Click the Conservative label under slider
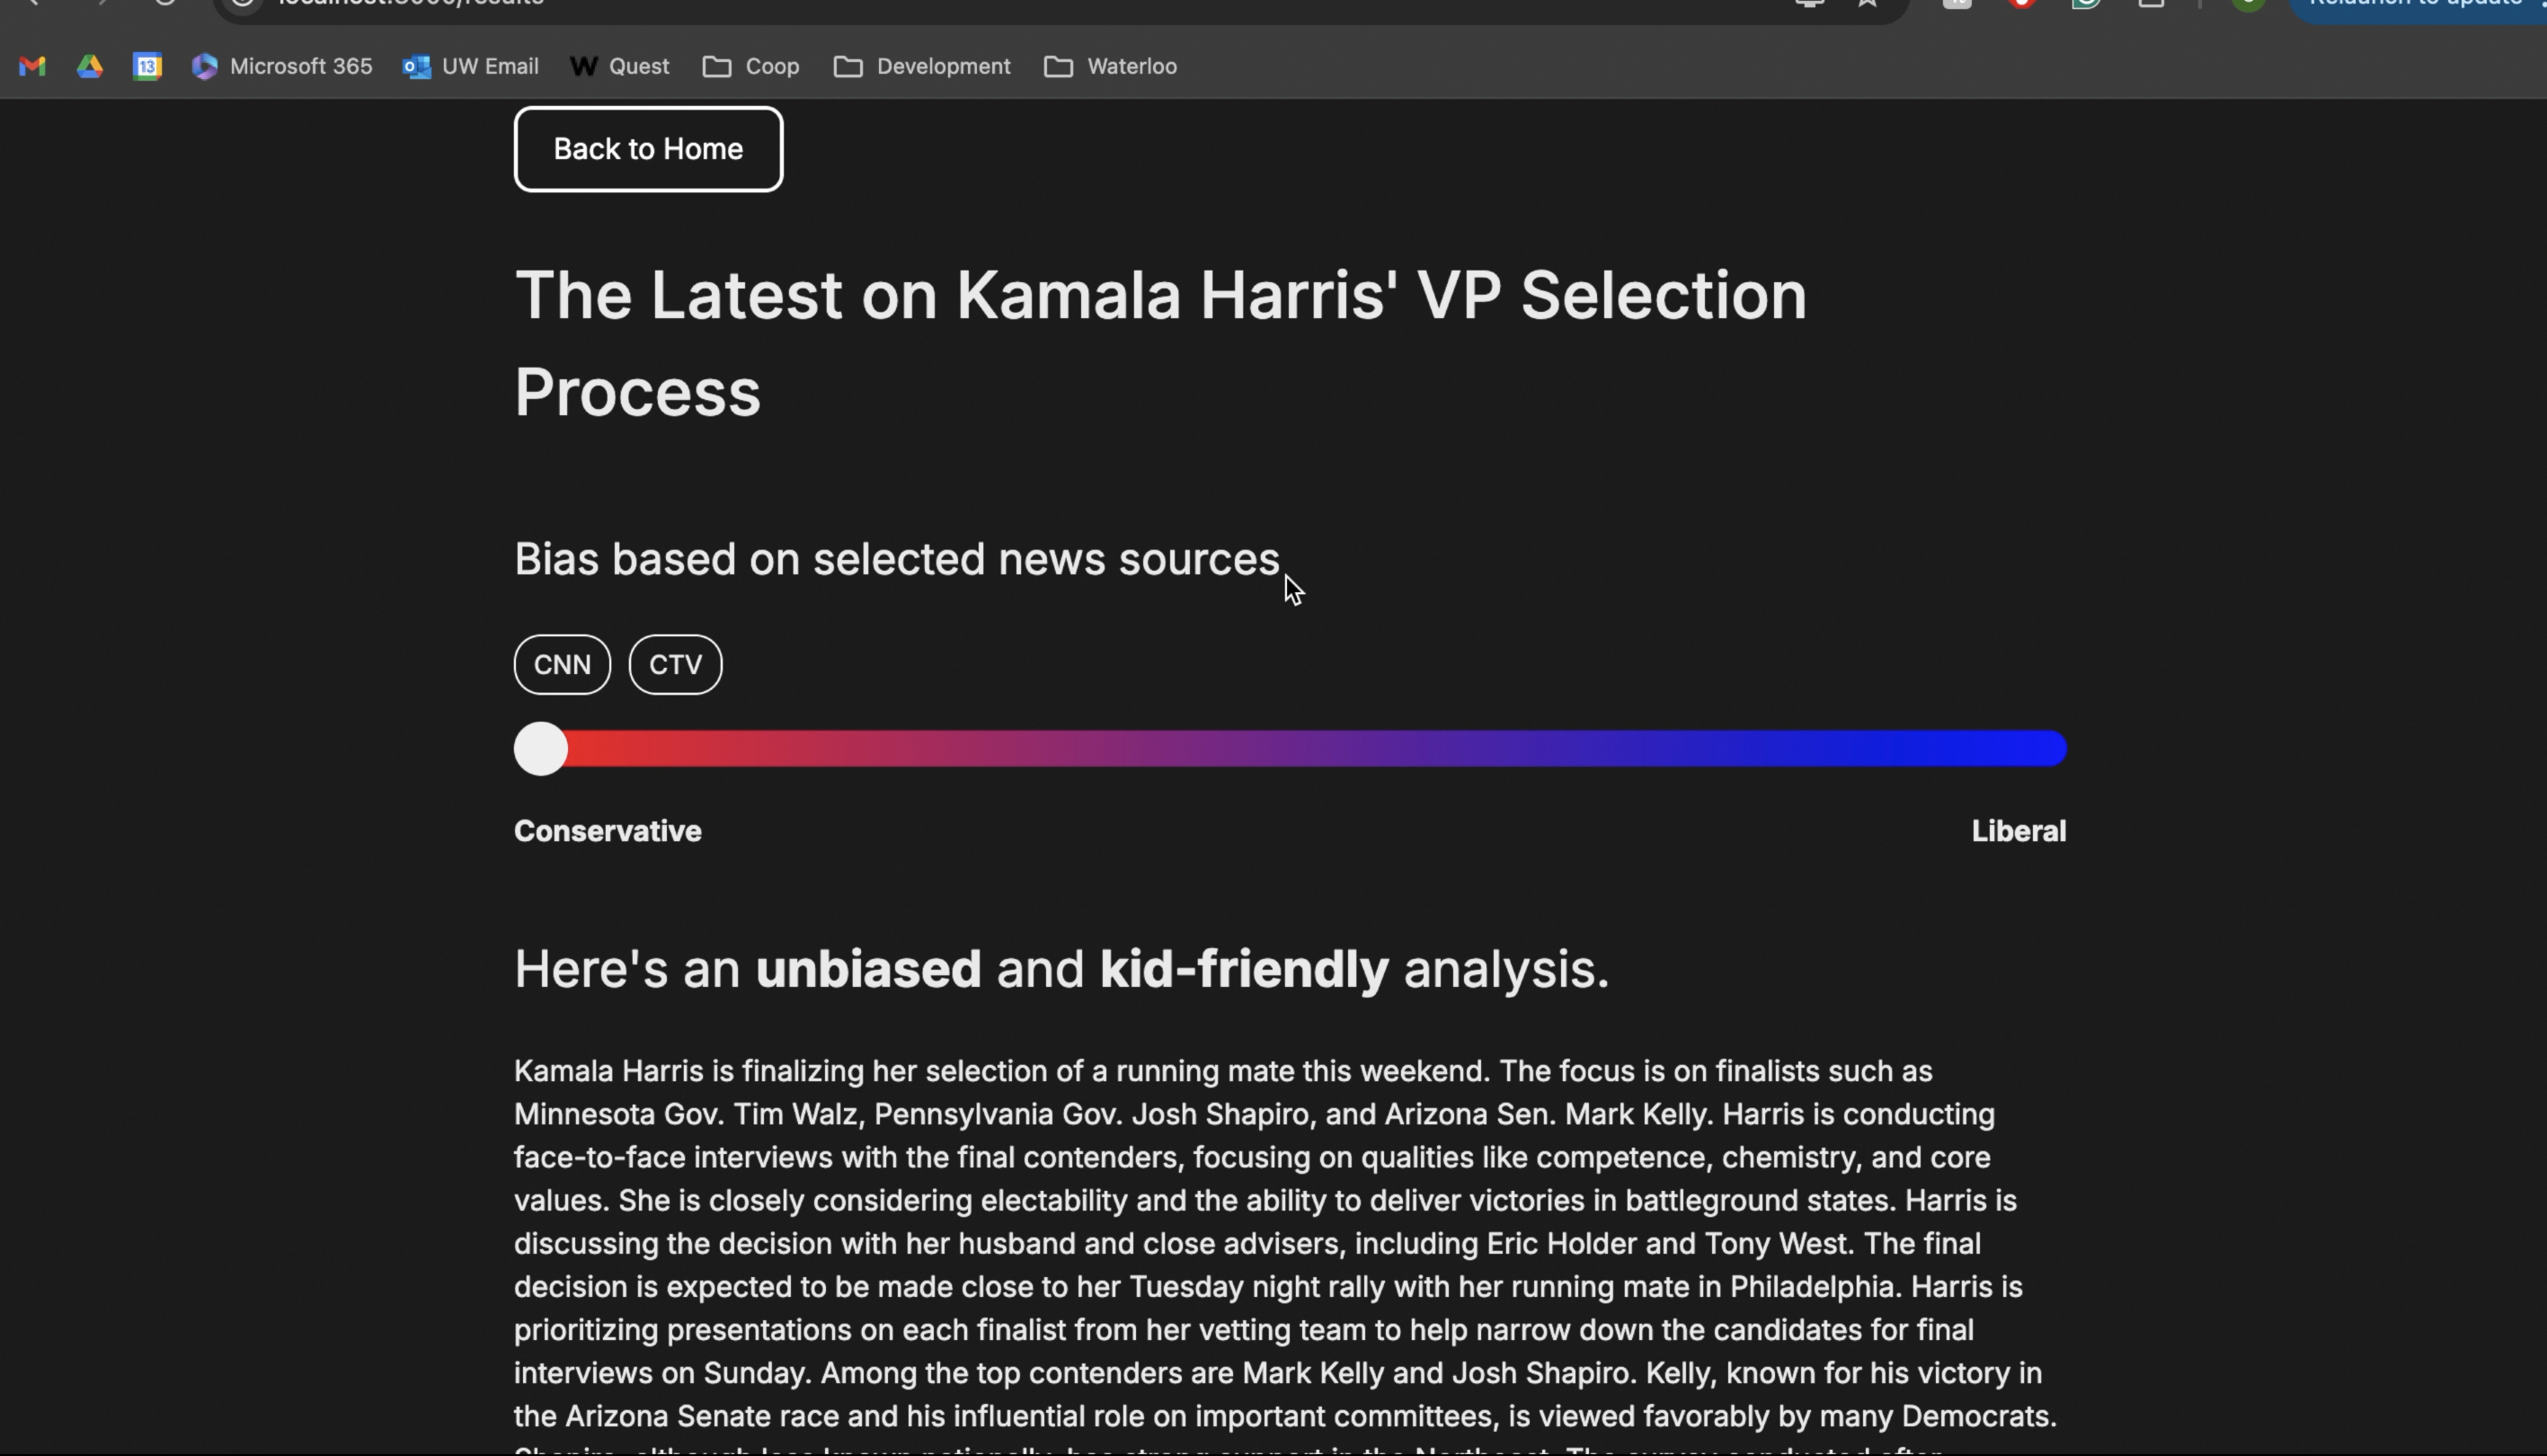The width and height of the screenshot is (2547, 1456). [608, 831]
